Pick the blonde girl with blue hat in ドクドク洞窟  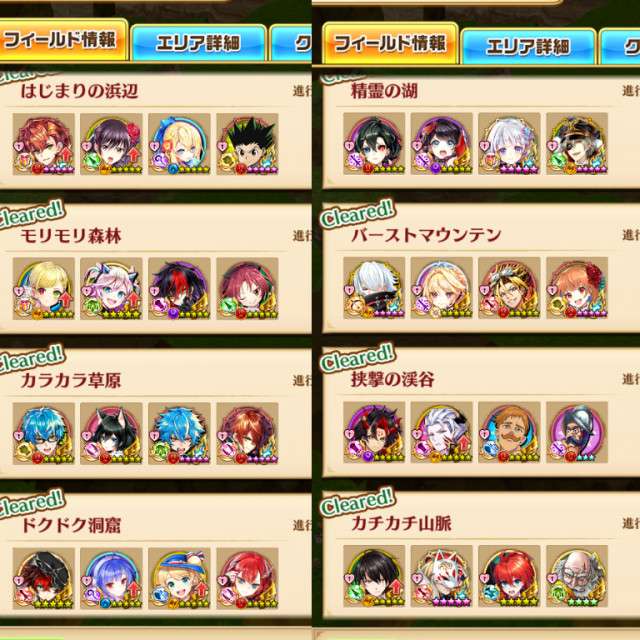click(179, 578)
